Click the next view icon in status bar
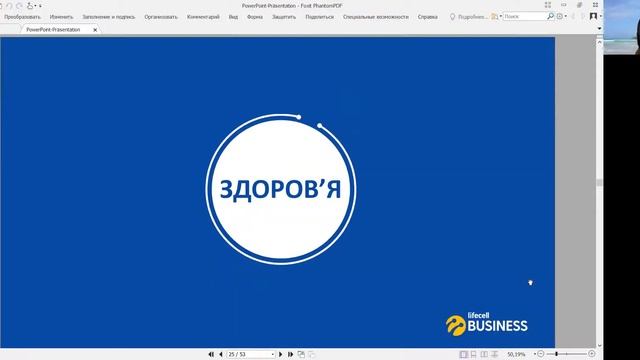This screenshot has width=640, height=360. 311,354
